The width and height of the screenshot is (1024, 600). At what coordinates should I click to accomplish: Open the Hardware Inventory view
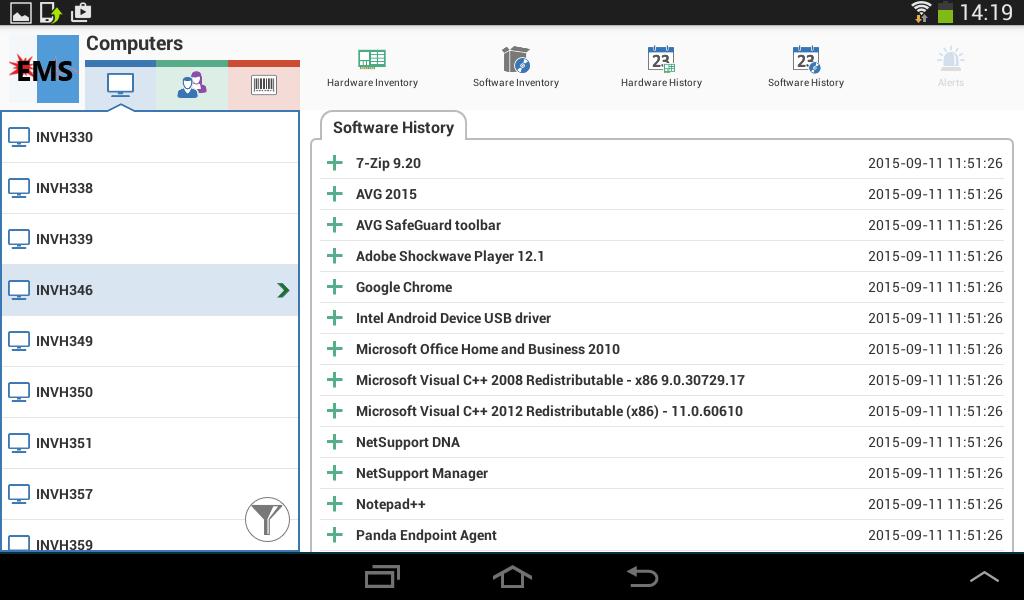point(372,67)
